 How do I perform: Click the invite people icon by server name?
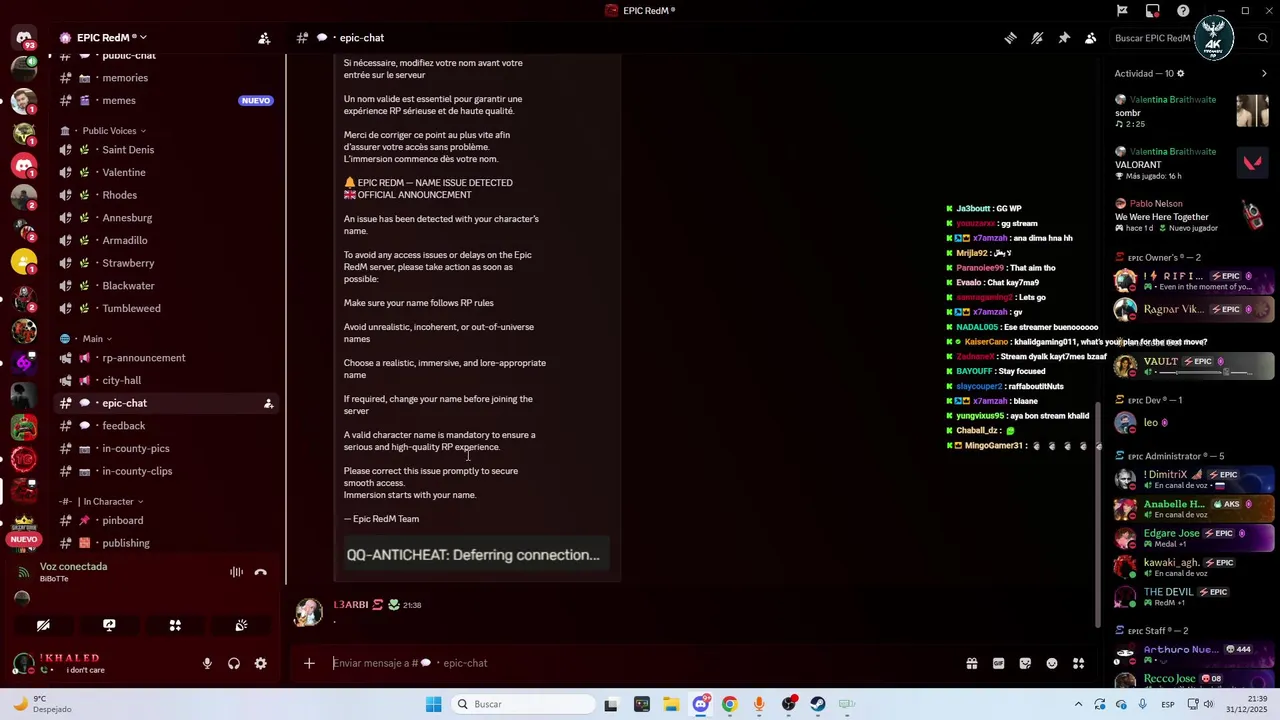coord(264,38)
